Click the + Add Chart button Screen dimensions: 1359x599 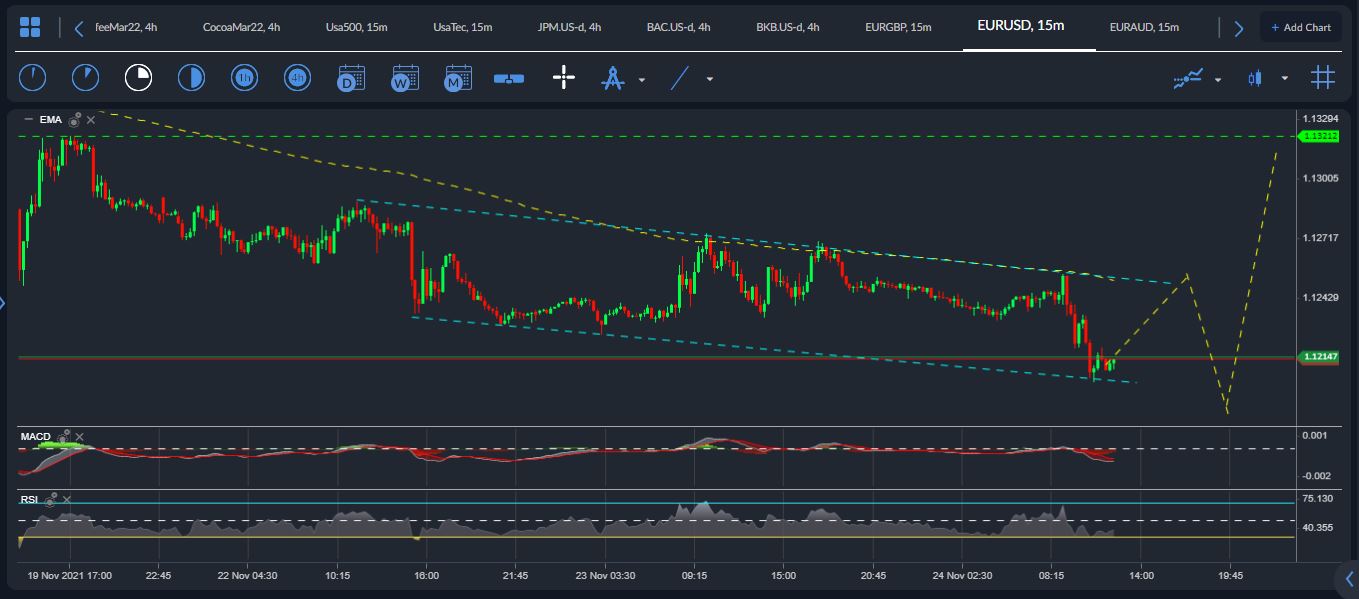pos(1301,27)
